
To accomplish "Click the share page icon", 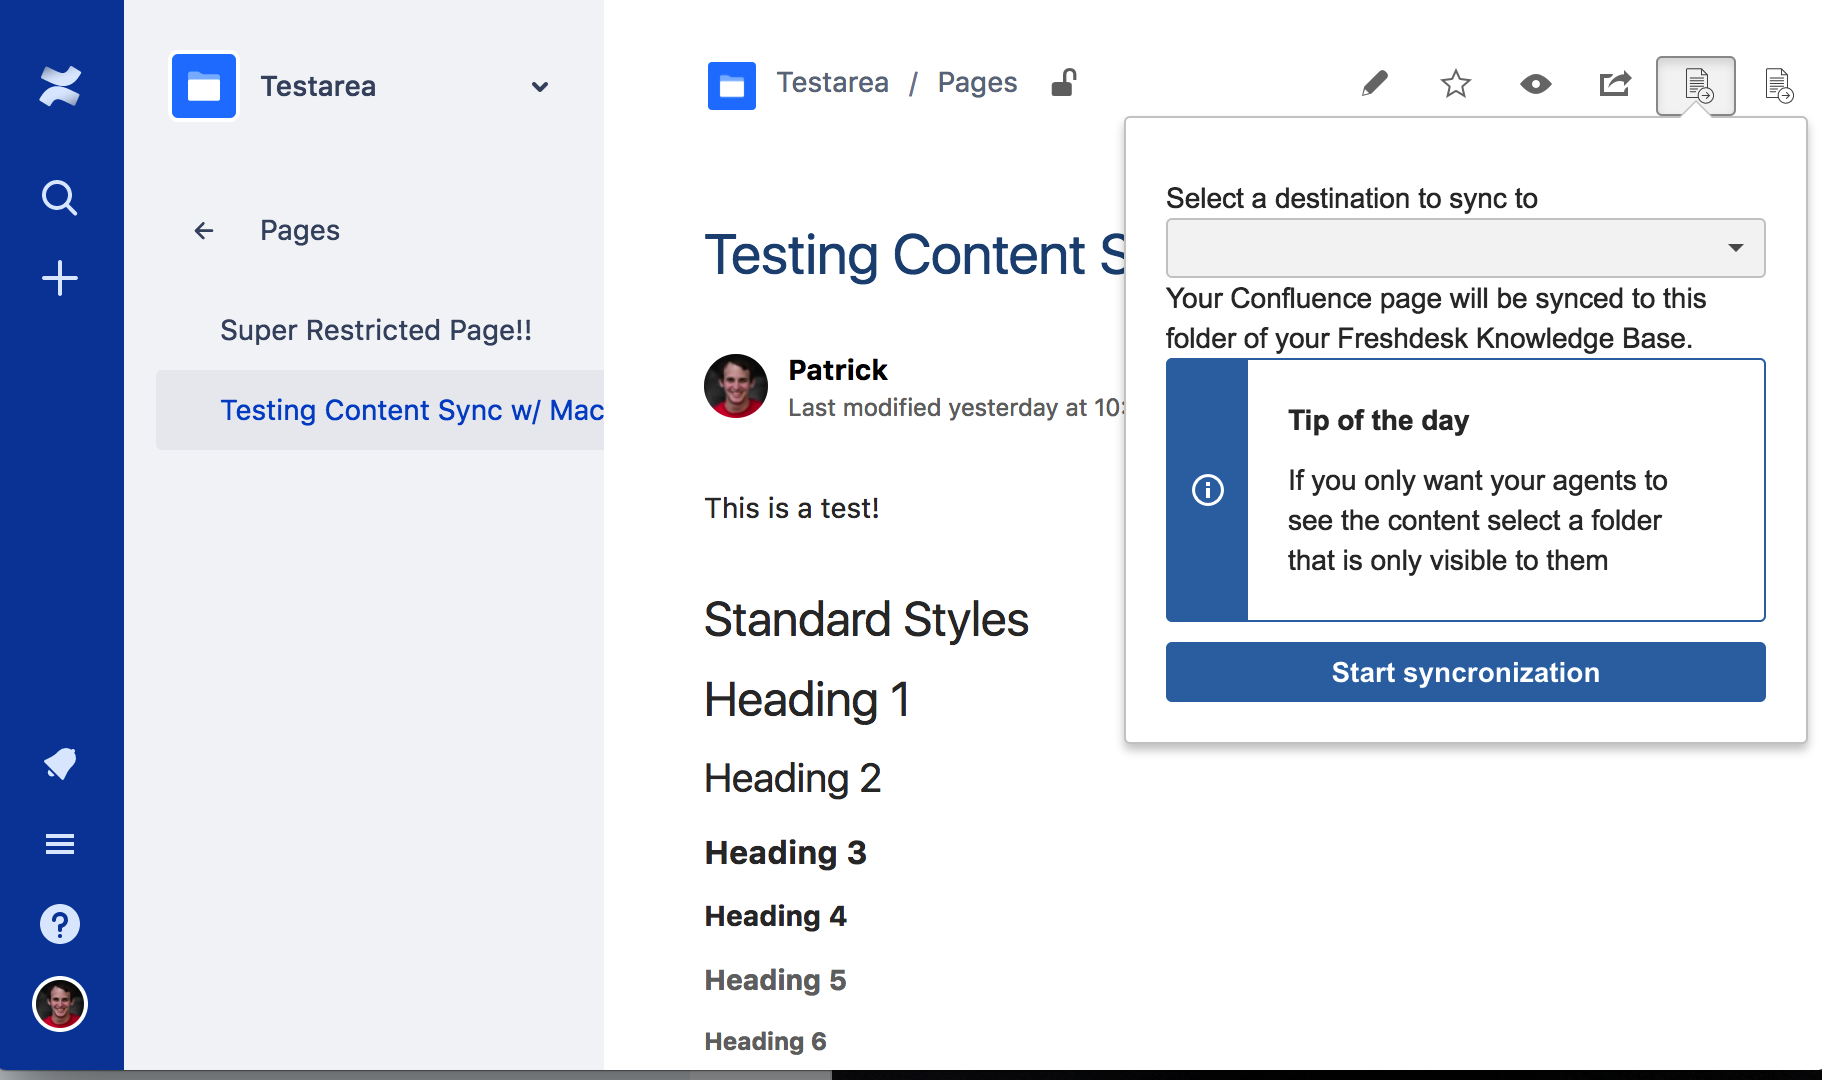I will click(1615, 84).
